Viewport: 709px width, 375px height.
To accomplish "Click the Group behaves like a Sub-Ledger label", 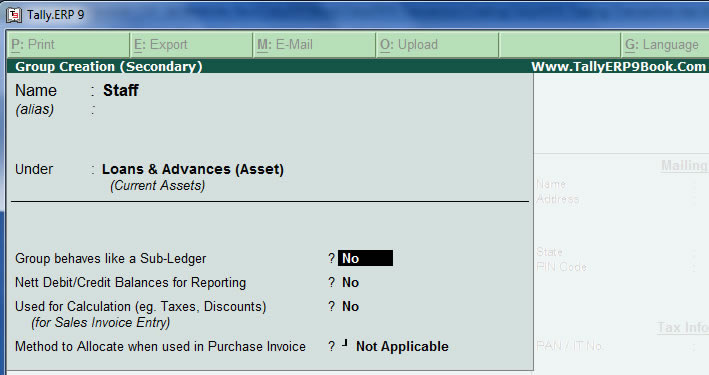I will [110, 258].
